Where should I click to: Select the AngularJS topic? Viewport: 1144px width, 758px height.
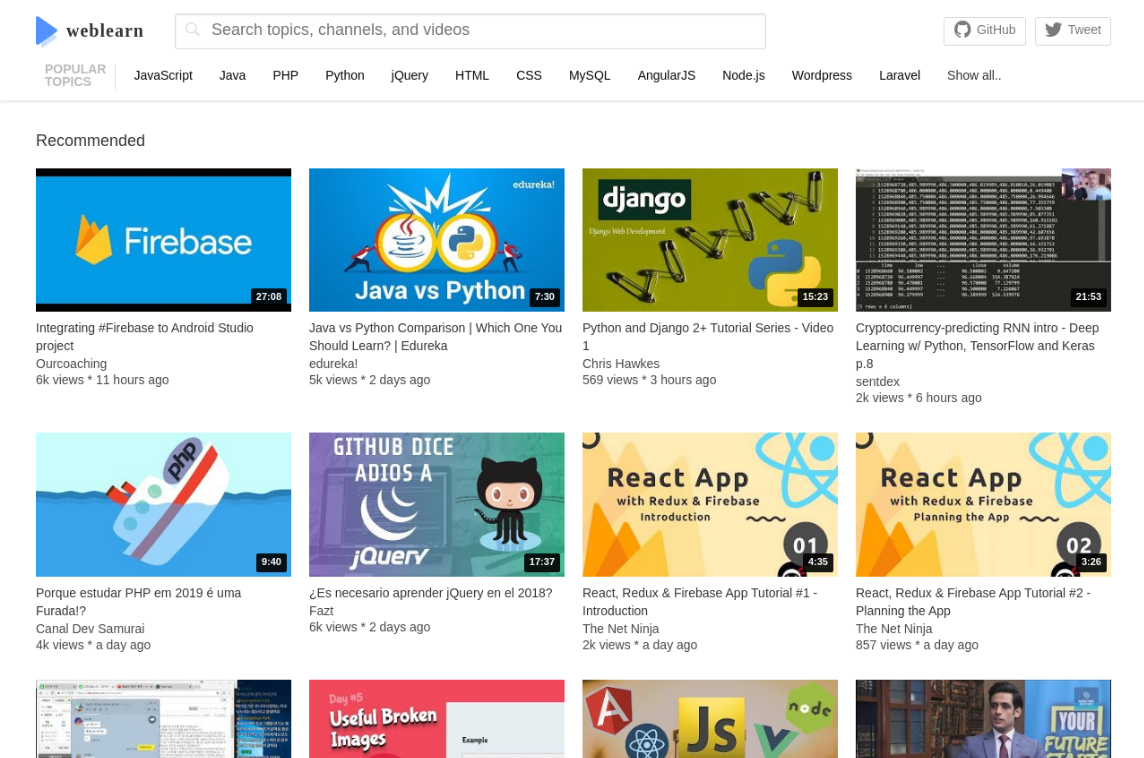[666, 75]
